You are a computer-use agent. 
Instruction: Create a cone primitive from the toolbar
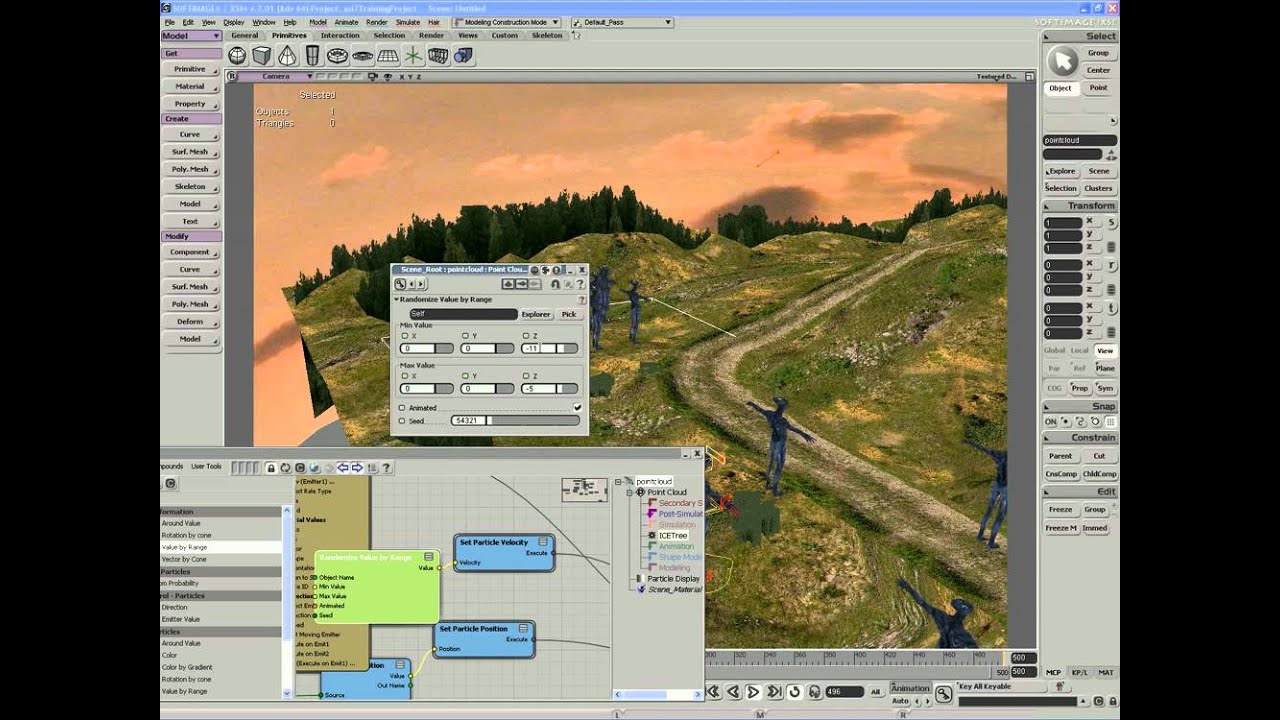[287, 56]
